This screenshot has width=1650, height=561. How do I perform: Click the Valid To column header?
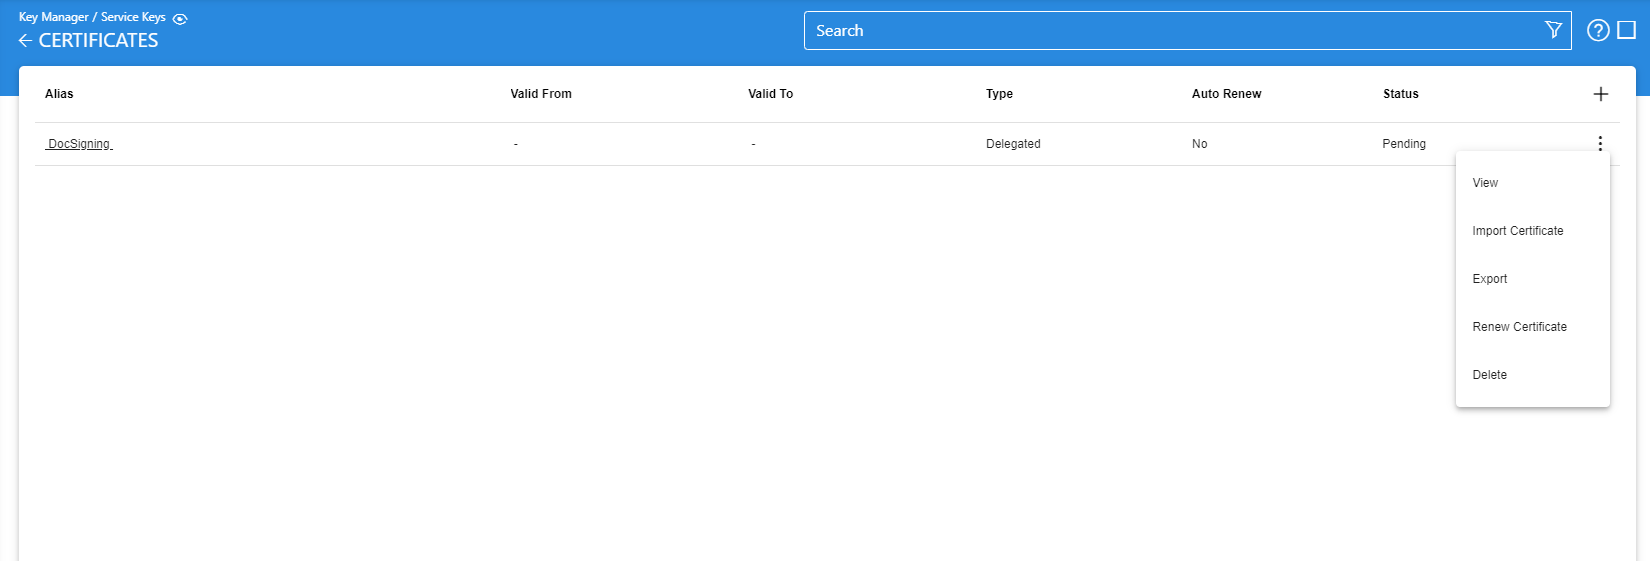click(770, 94)
